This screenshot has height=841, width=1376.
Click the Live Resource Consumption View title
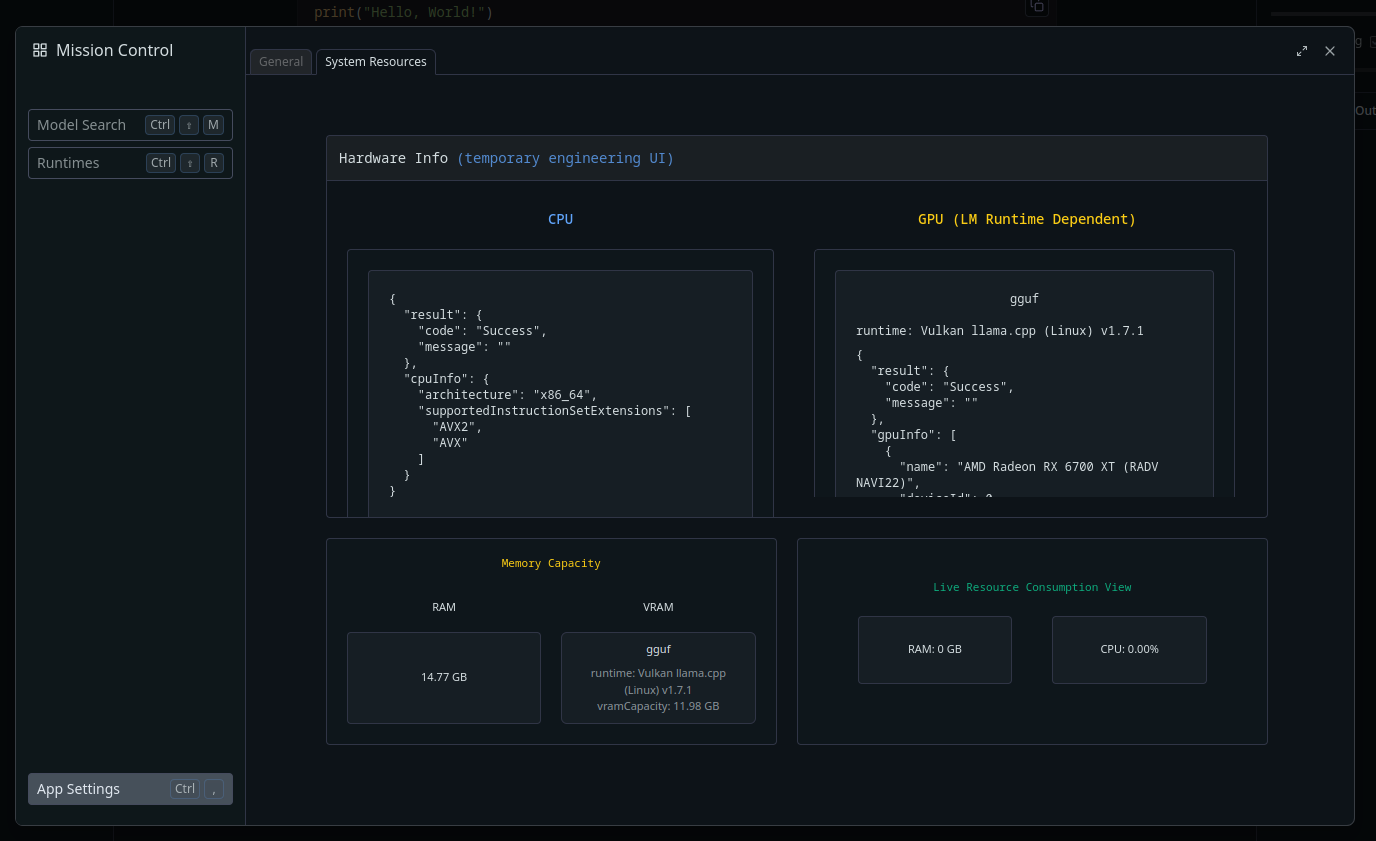point(1032,587)
